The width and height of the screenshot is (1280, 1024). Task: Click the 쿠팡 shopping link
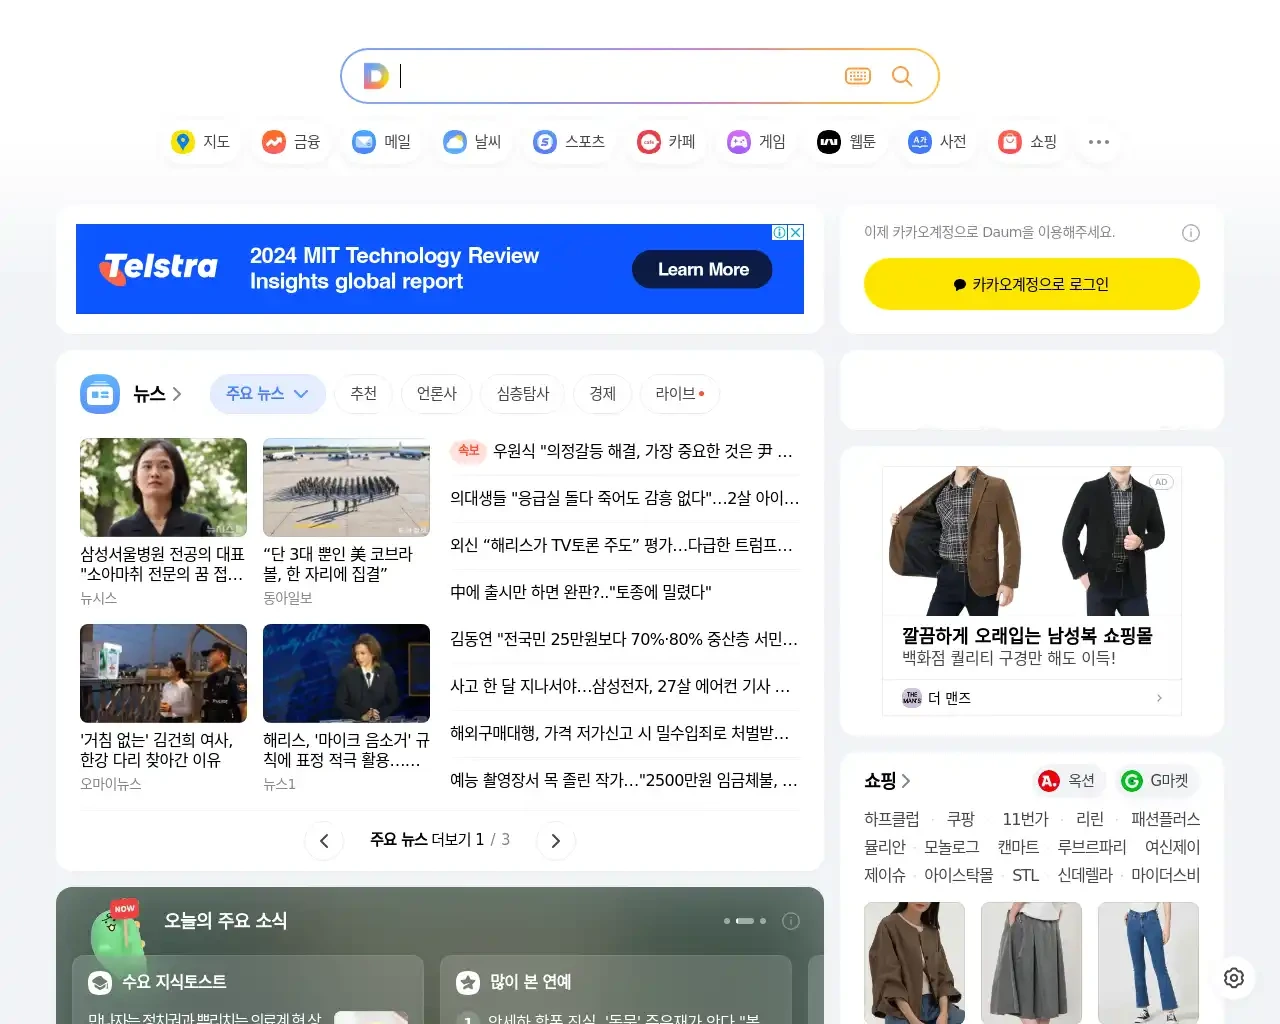[x=961, y=819]
